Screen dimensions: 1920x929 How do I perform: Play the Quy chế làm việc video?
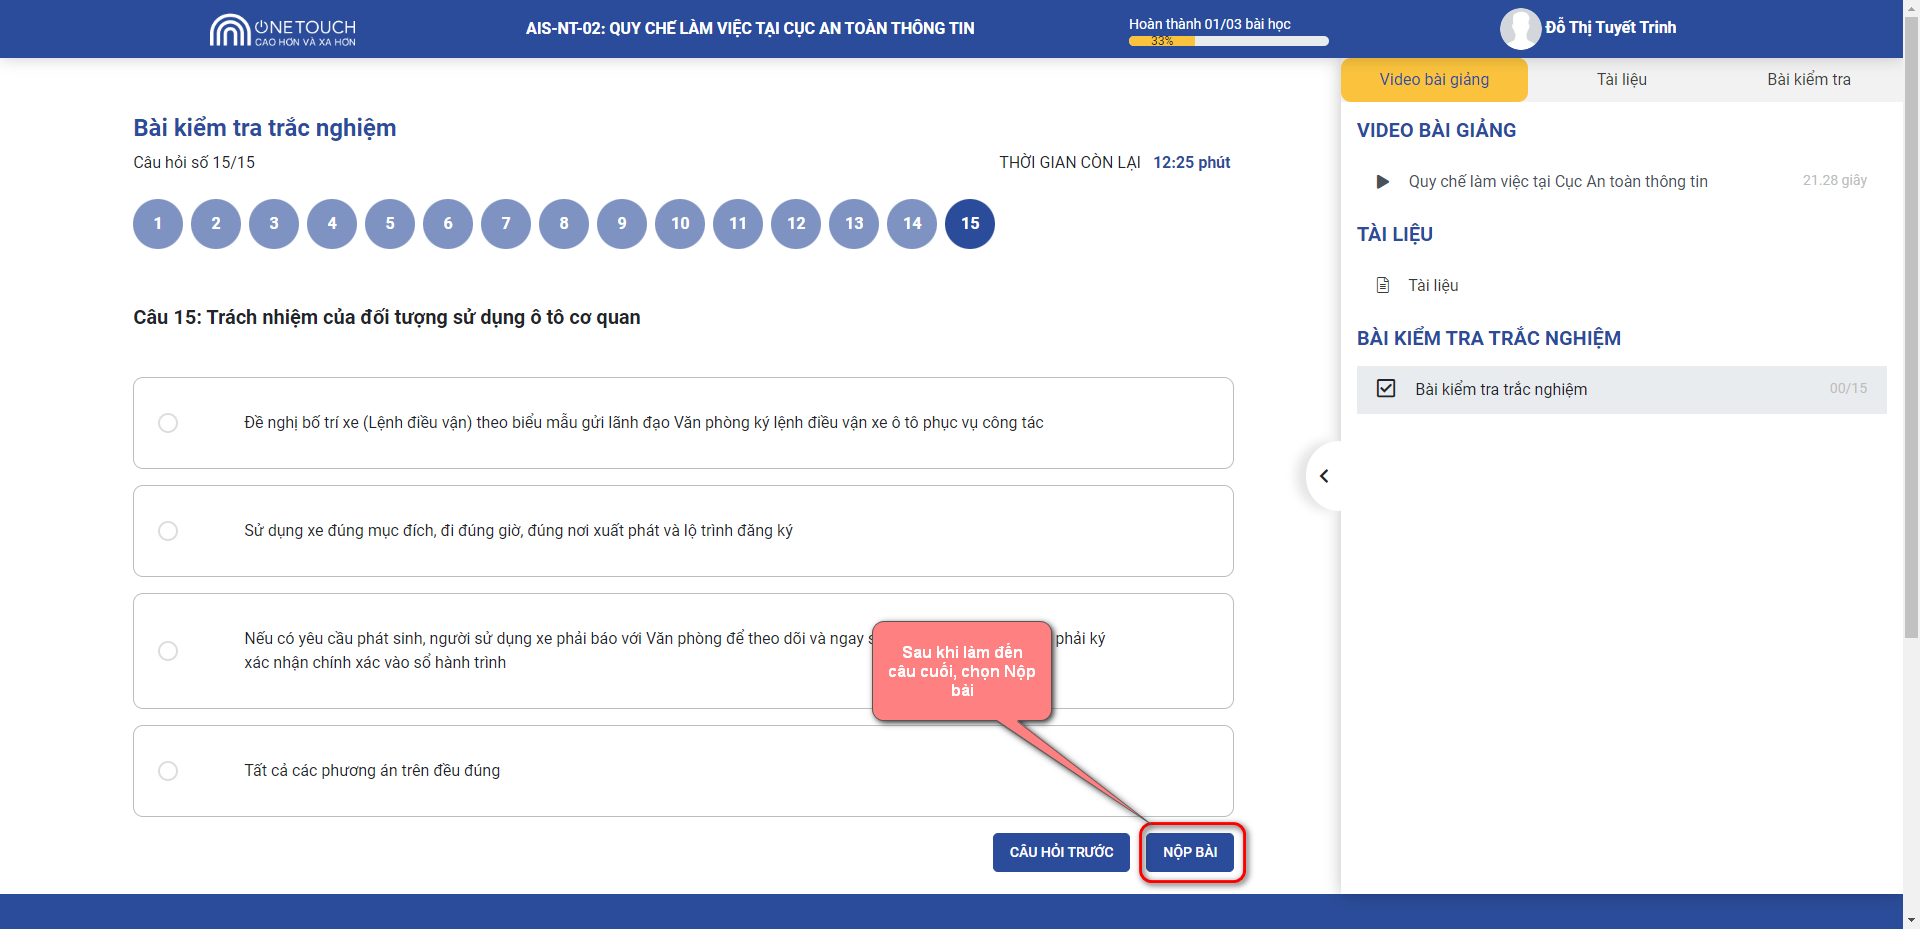coord(1383,182)
